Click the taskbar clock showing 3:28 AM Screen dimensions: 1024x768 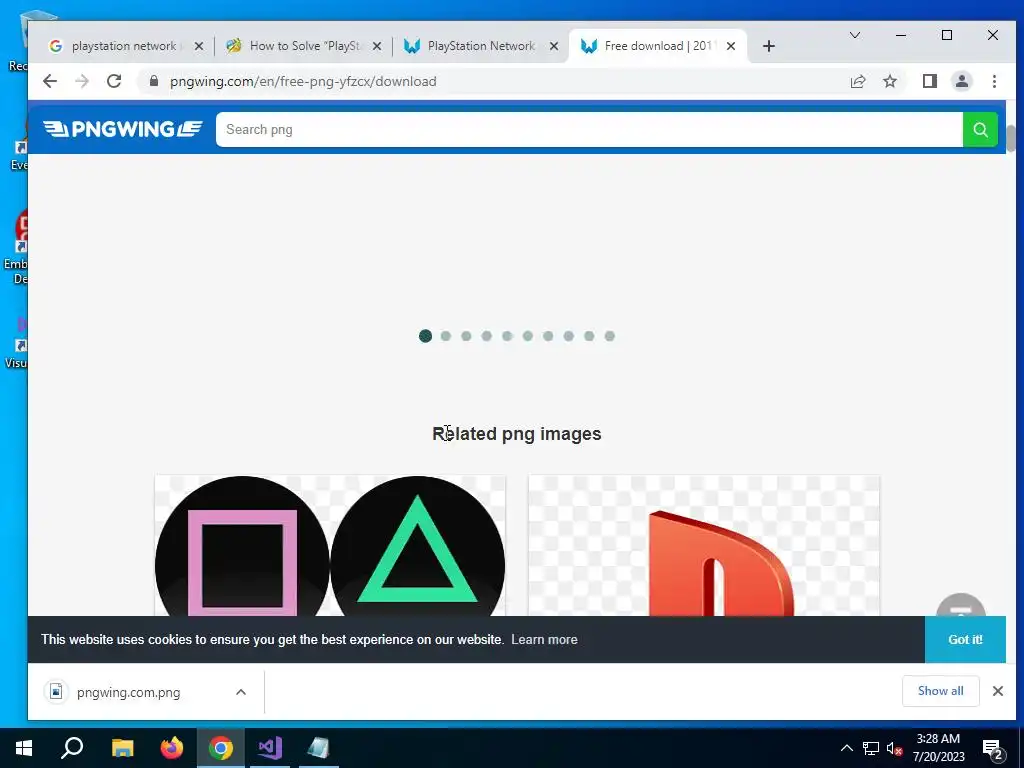(938, 748)
